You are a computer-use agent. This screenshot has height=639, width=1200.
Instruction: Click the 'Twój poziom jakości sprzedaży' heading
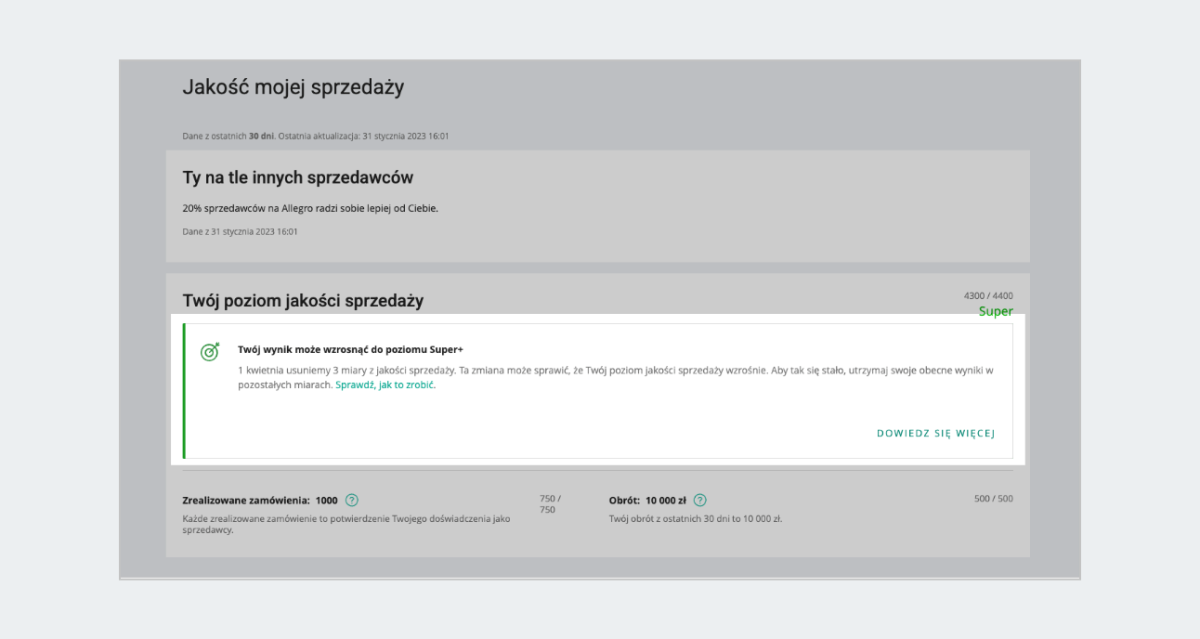pos(303,300)
